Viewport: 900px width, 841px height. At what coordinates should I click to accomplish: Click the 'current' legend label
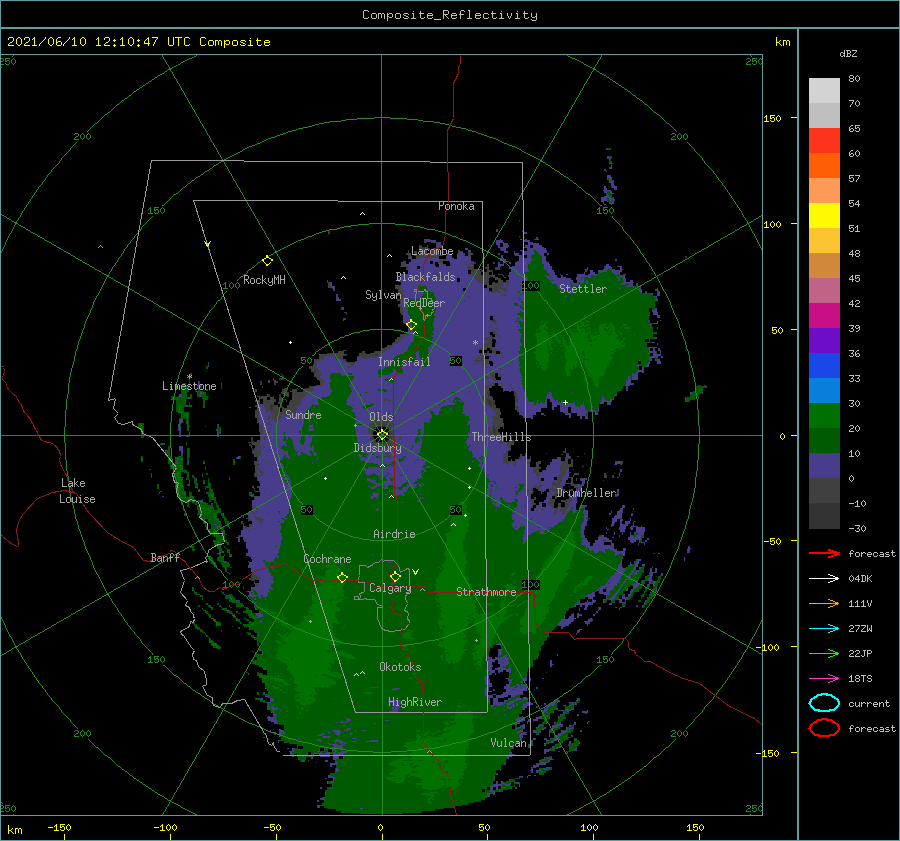(868, 704)
